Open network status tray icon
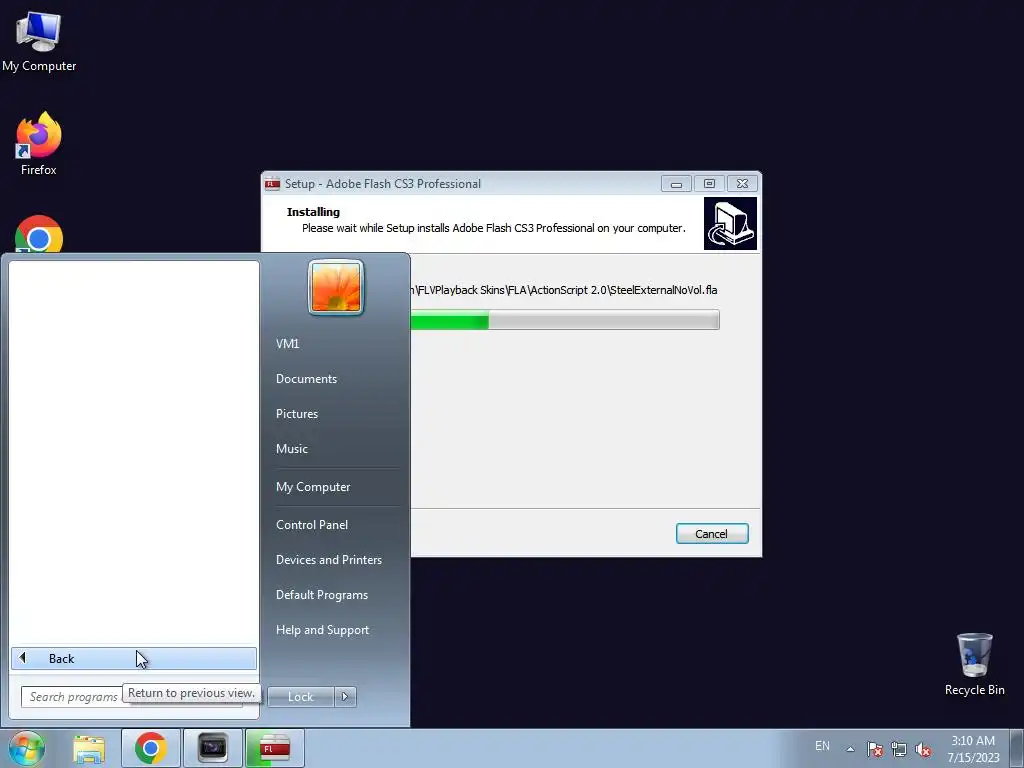Image resolution: width=1024 pixels, height=768 pixels. click(x=899, y=749)
